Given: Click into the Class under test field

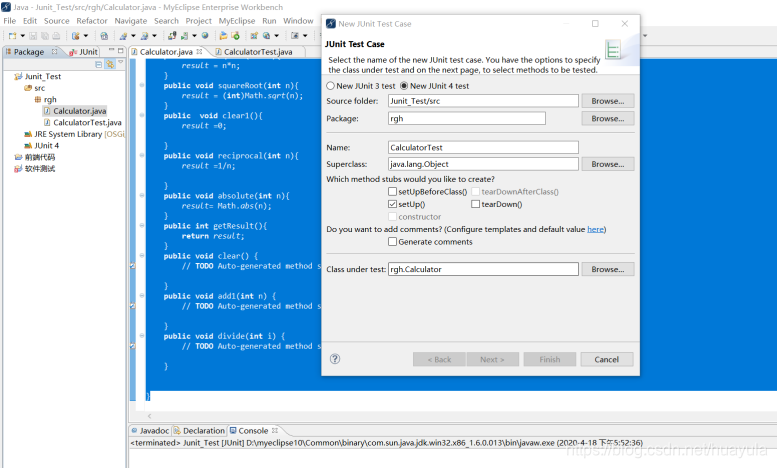Looking at the screenshot, I should click(483, 269).
